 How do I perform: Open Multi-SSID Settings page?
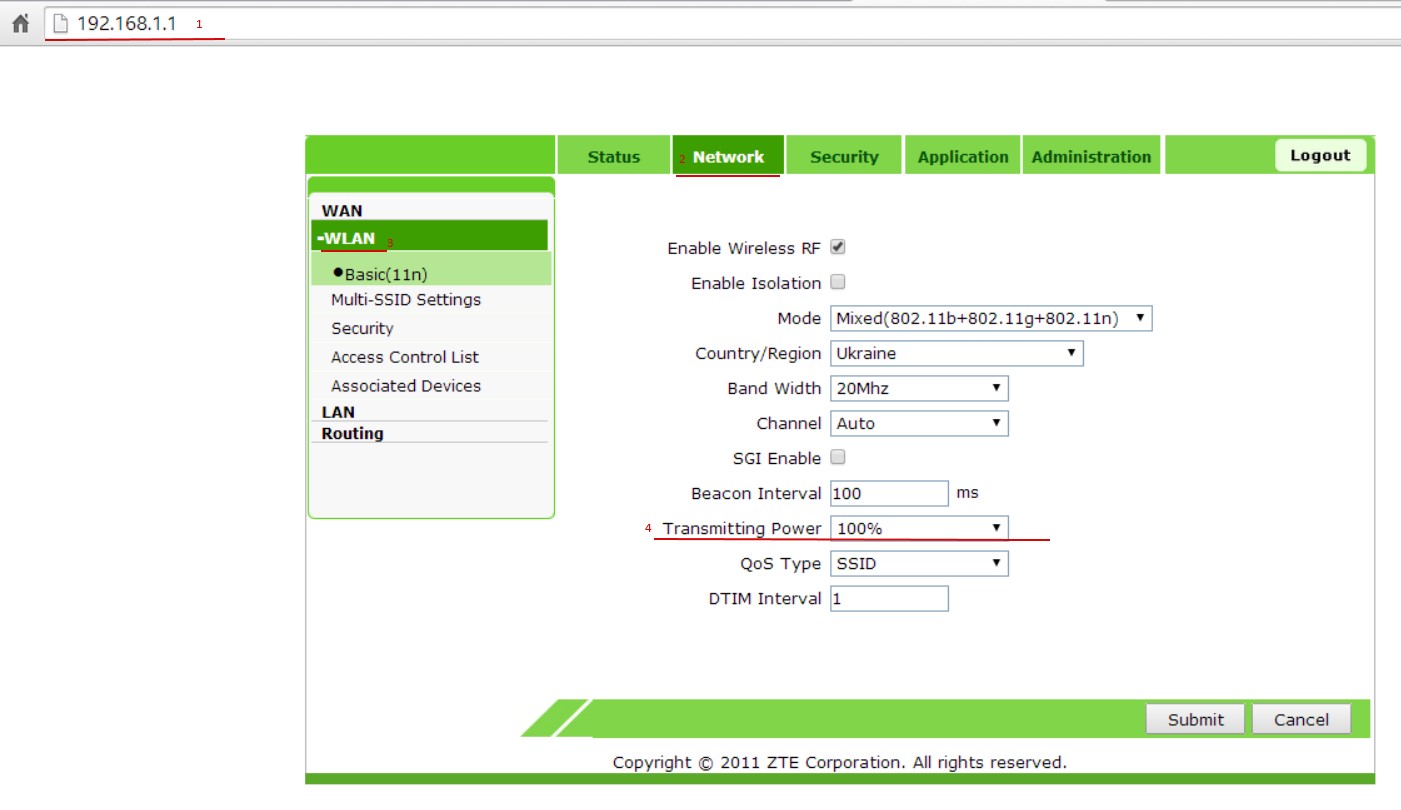[406, 300]
